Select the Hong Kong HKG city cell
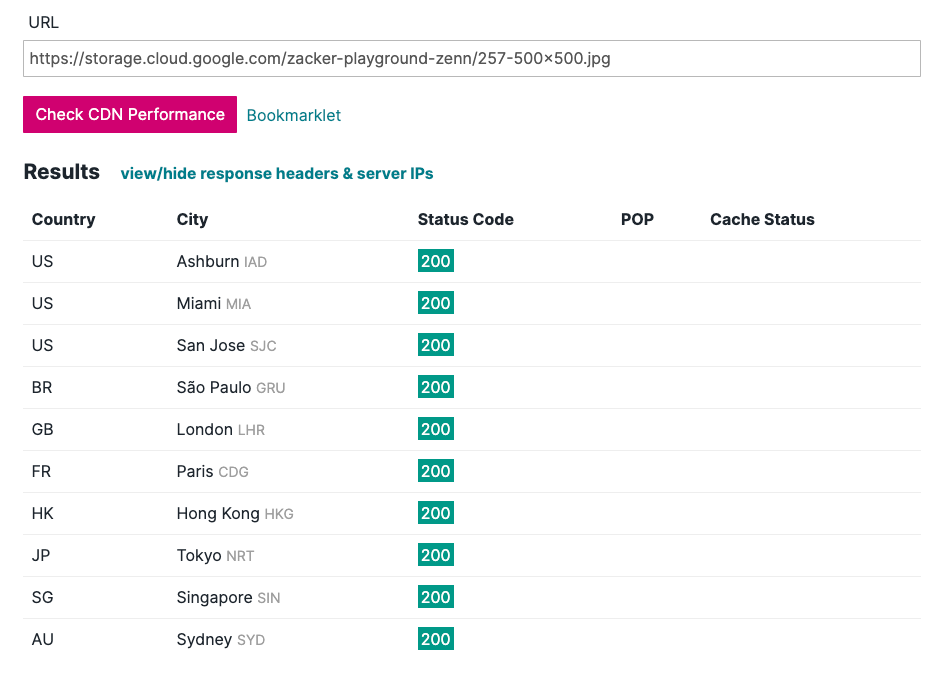Image resolution: width=952 pixels, height=685 pixels. pyautogui.click(x=235, y=514)
